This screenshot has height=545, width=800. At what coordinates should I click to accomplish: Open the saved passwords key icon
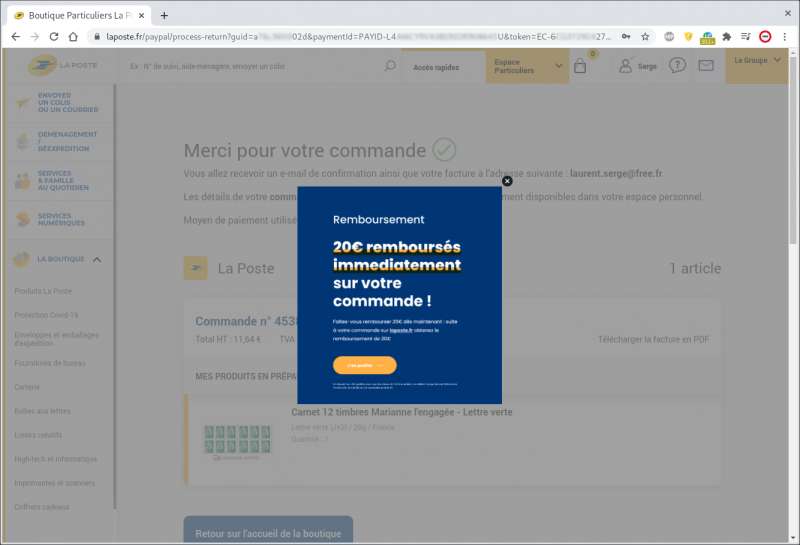tap(626, 37)
